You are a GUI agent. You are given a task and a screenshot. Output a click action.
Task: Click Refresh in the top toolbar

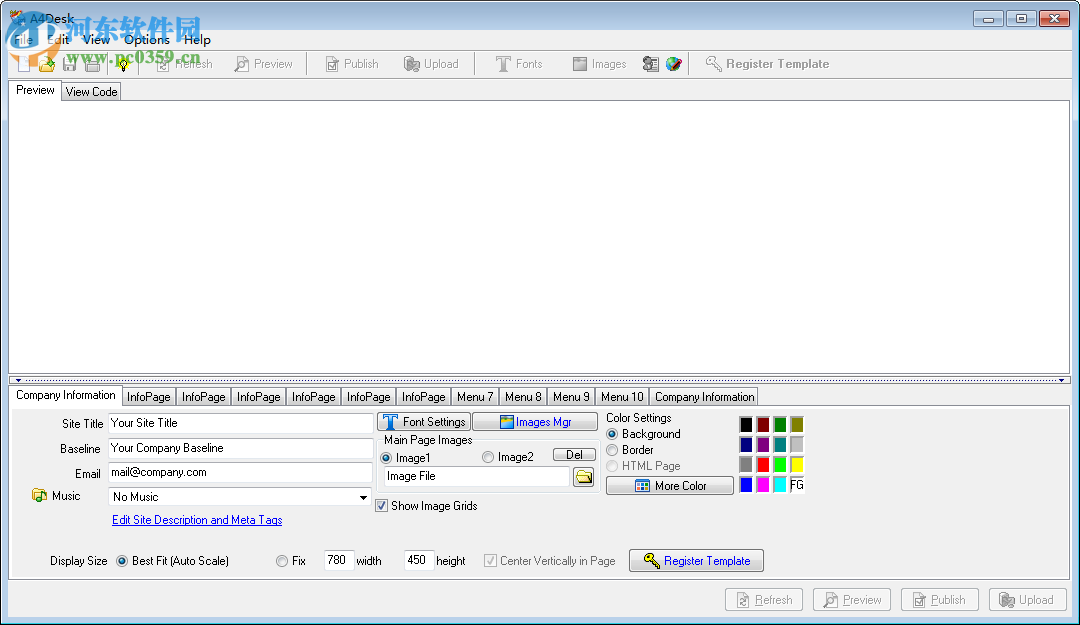[185, 64]
